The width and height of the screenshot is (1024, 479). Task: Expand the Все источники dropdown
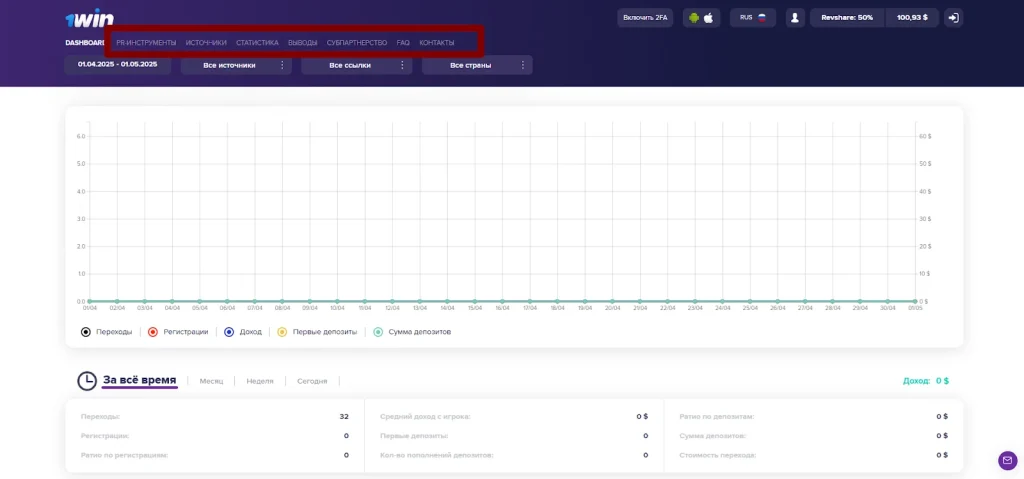click(x=236, y=65)
